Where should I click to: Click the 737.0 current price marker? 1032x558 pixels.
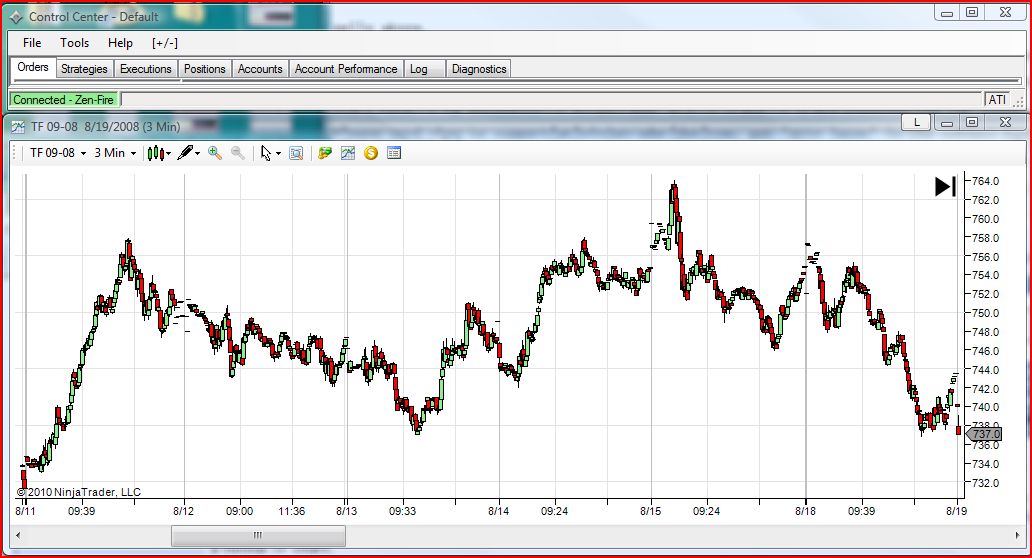click(x=983, y=434)
